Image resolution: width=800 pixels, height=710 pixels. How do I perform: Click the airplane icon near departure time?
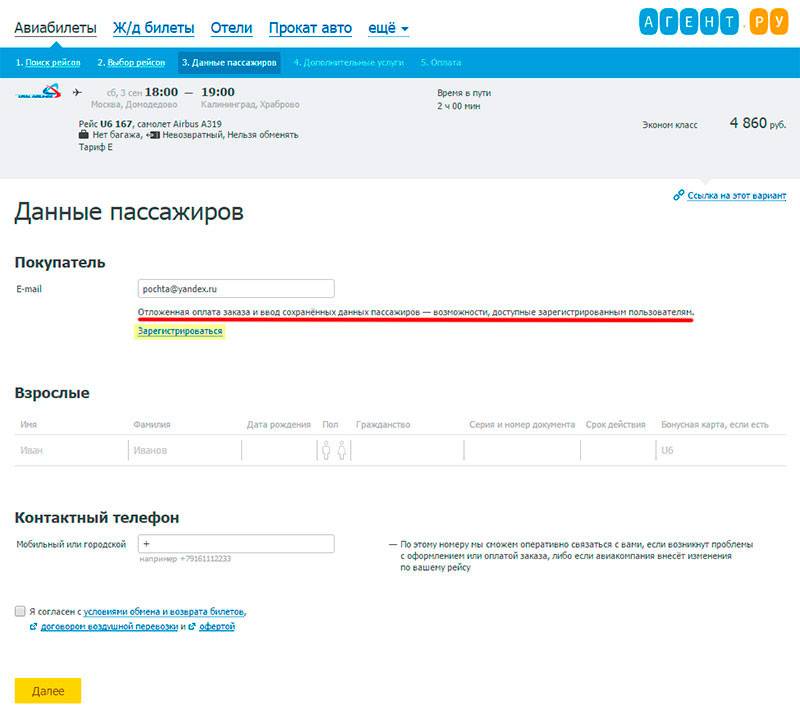click(77, 92)
